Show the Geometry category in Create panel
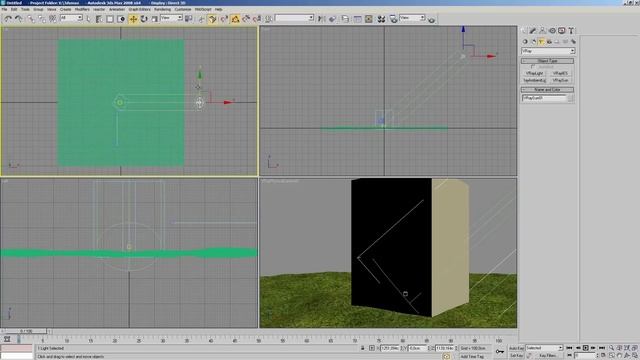 tap(525, 42)
